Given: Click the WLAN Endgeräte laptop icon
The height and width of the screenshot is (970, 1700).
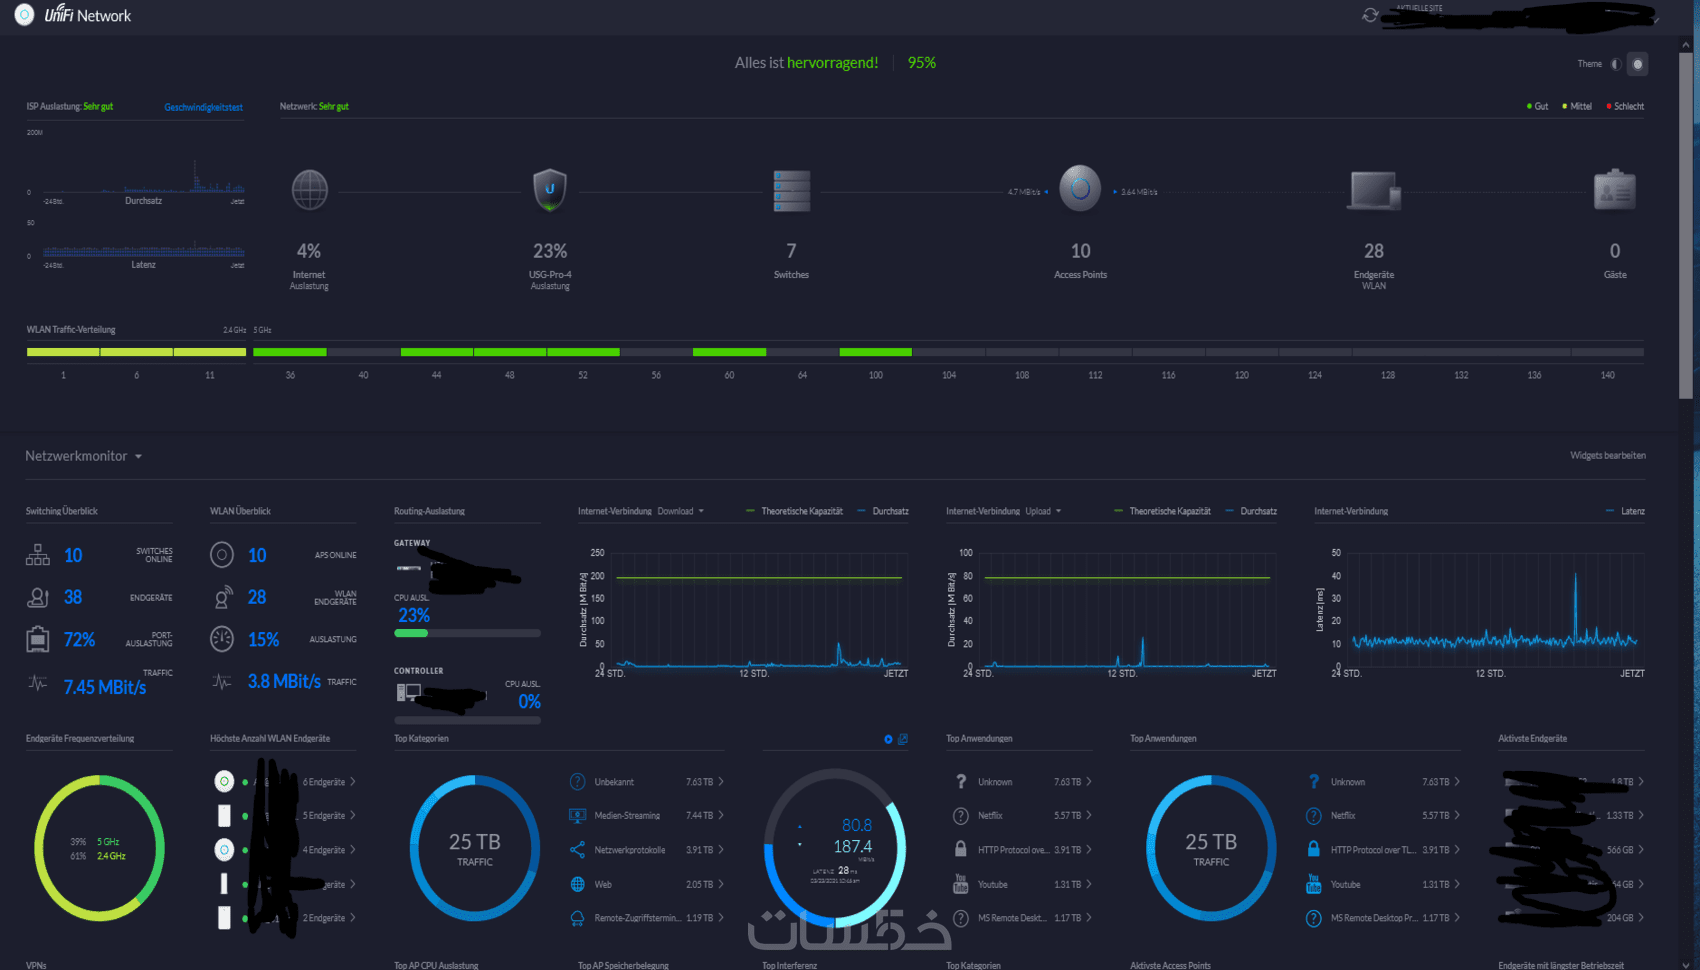Looking at the screenshot, I should coord(1374,190).
